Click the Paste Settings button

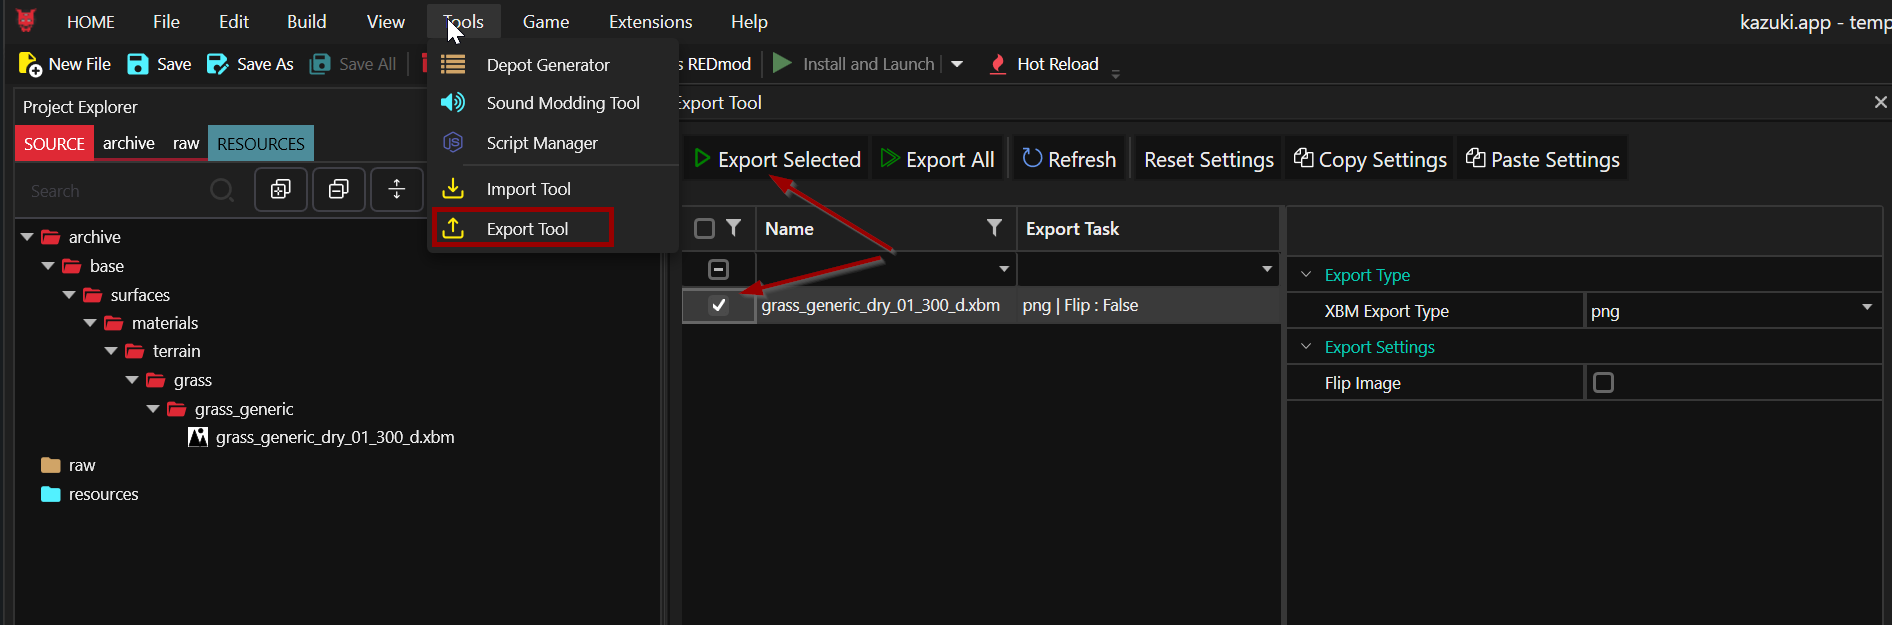1542,159
